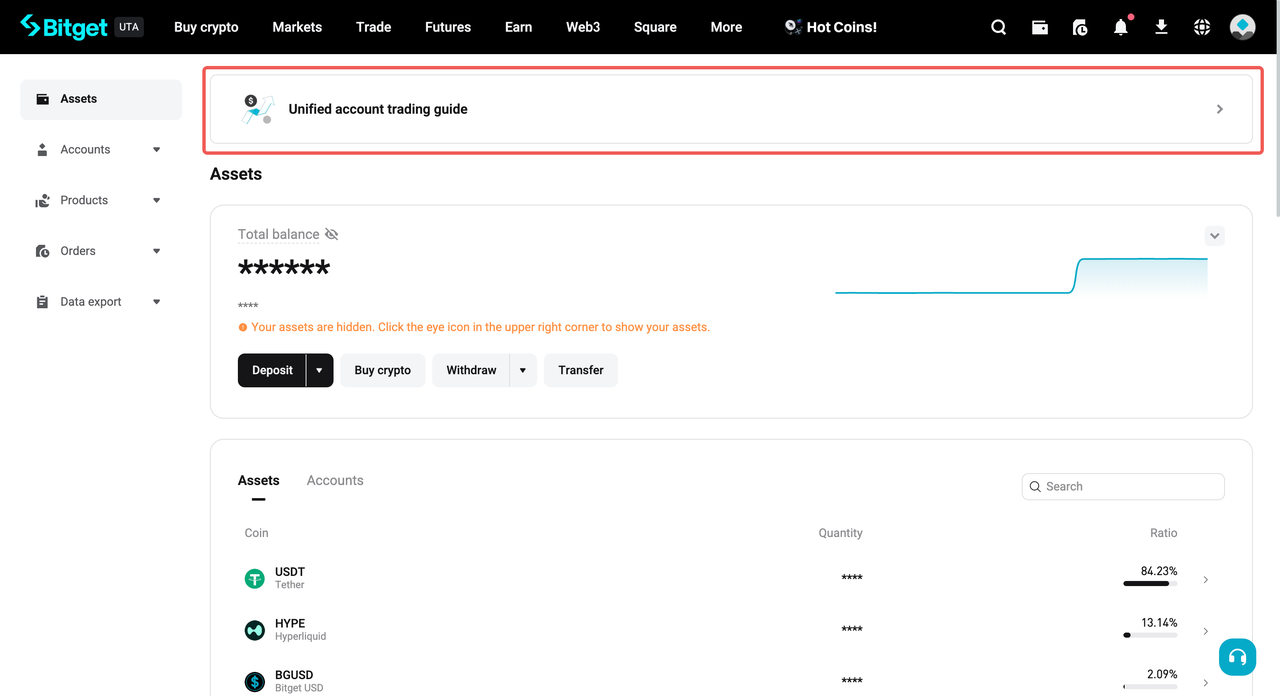This screenshot has width=1280, height=696.
Task: Click the BGUSD coin icon
Action: [255, 682]
